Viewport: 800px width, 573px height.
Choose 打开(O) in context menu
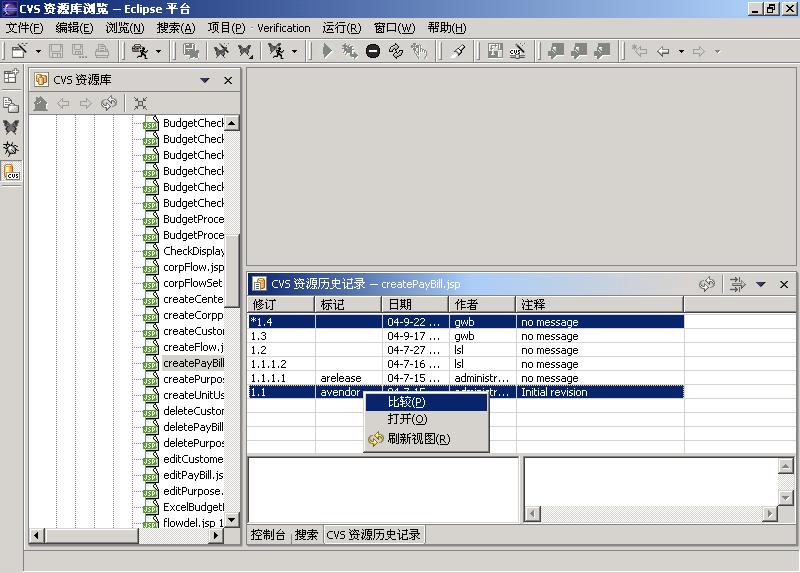click(x=427, y=419)
